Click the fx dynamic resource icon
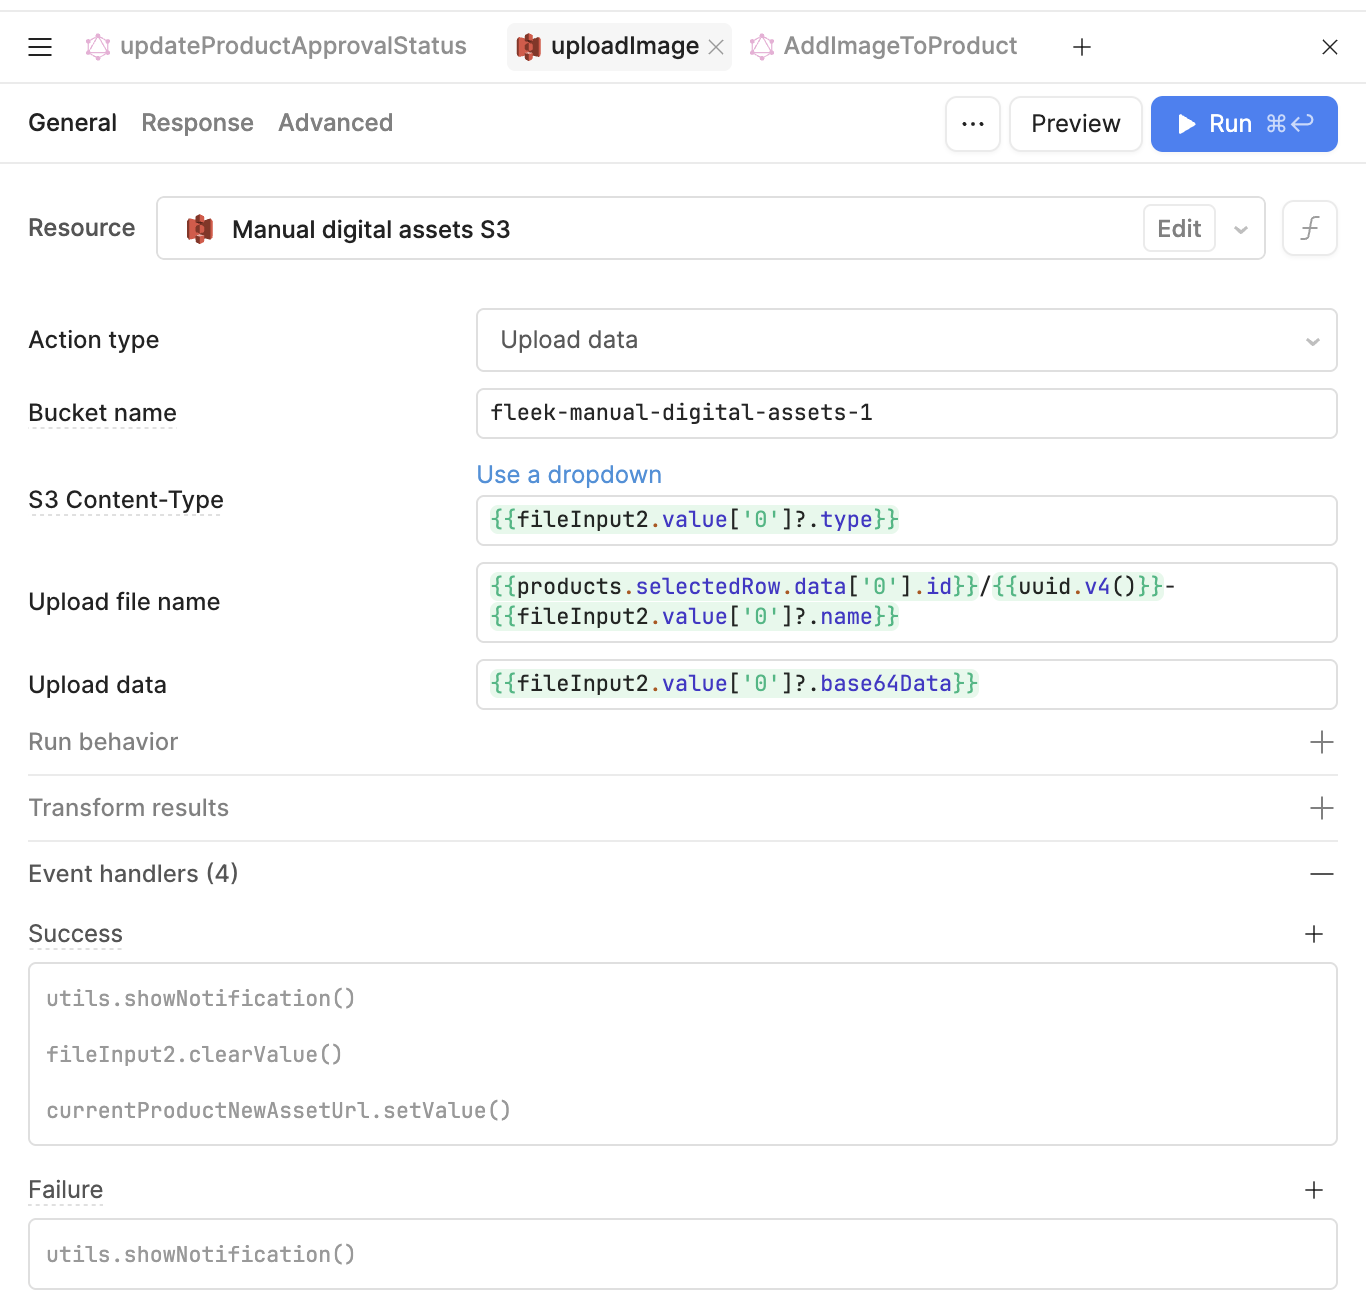The width and height of the screenshot is (1366, 1290). click(1309, 229)
